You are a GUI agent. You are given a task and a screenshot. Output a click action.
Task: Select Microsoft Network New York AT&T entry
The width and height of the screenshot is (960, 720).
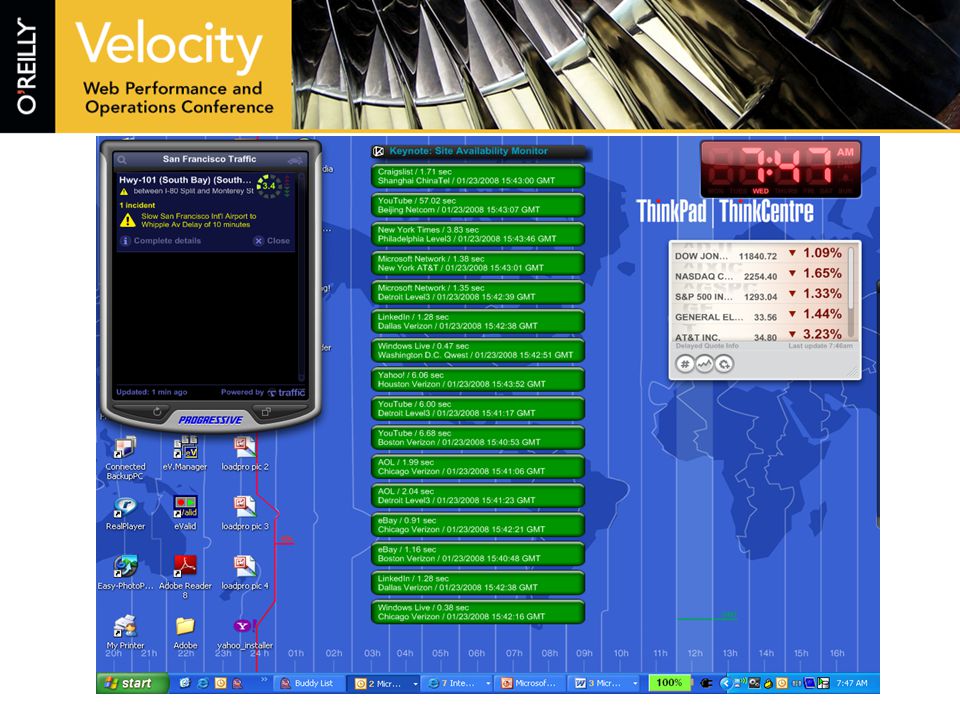[478, 263]
